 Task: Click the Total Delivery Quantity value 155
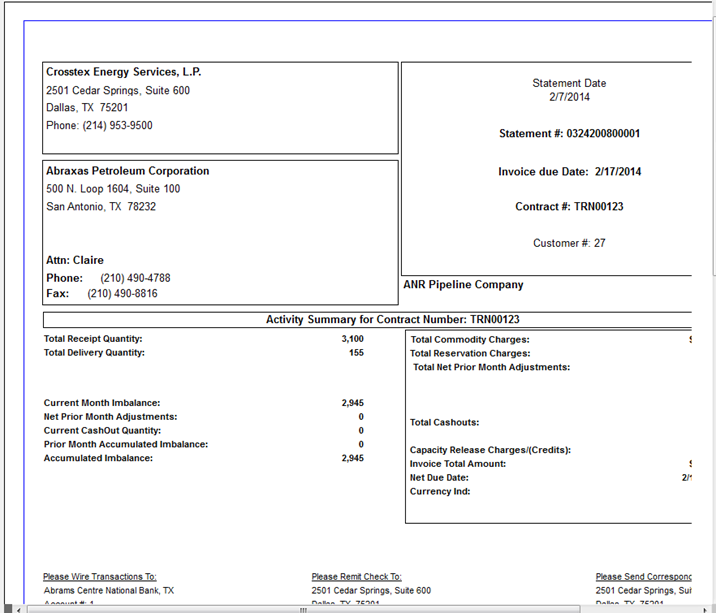pyautogui.click(x=356, y=352)
